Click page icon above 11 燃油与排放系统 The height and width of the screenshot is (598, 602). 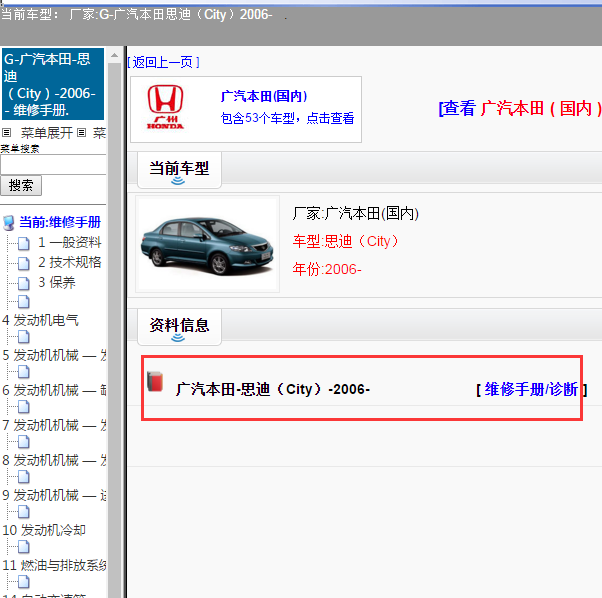coord(23,546)
